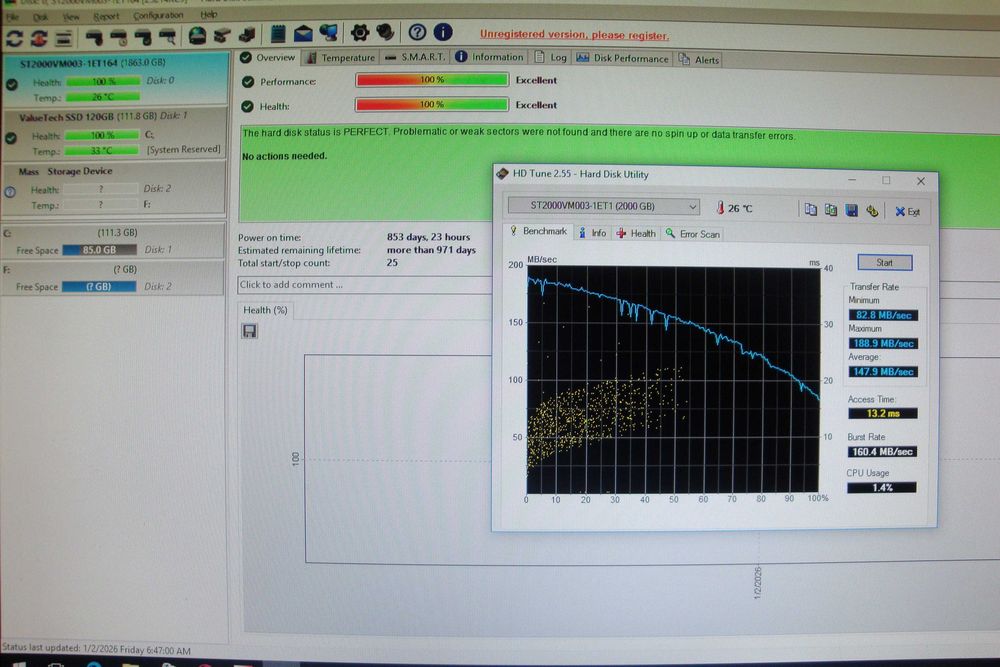Click the 160.4 MB/sec burst rate value
The height and width of the screenshot is (667, 1000).
[882, 451]
